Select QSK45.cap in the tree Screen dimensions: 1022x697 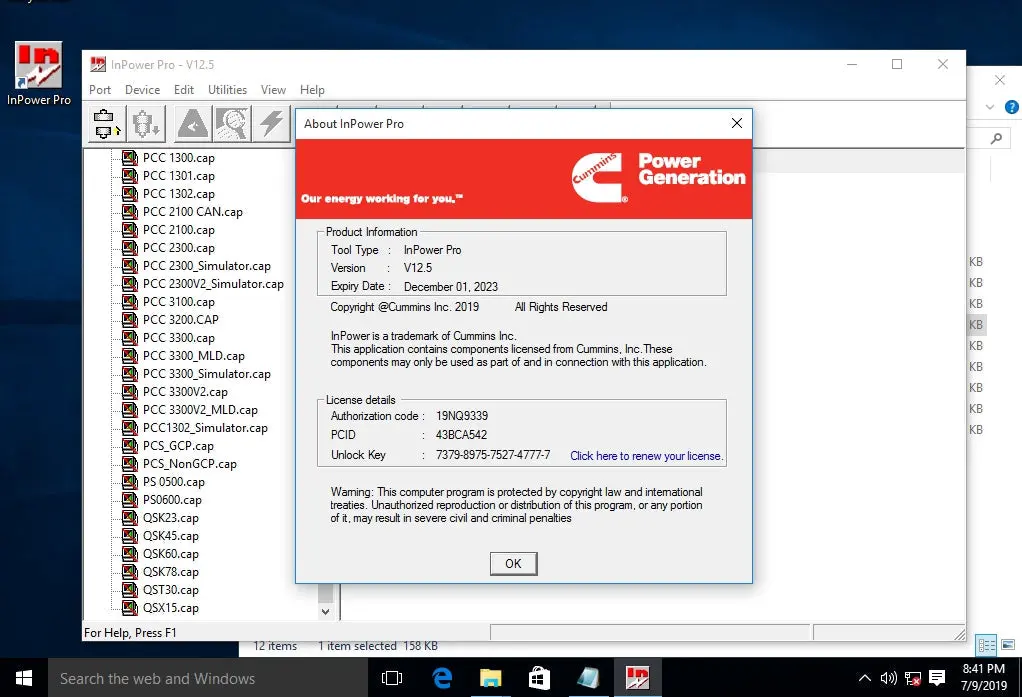(171, 536)
